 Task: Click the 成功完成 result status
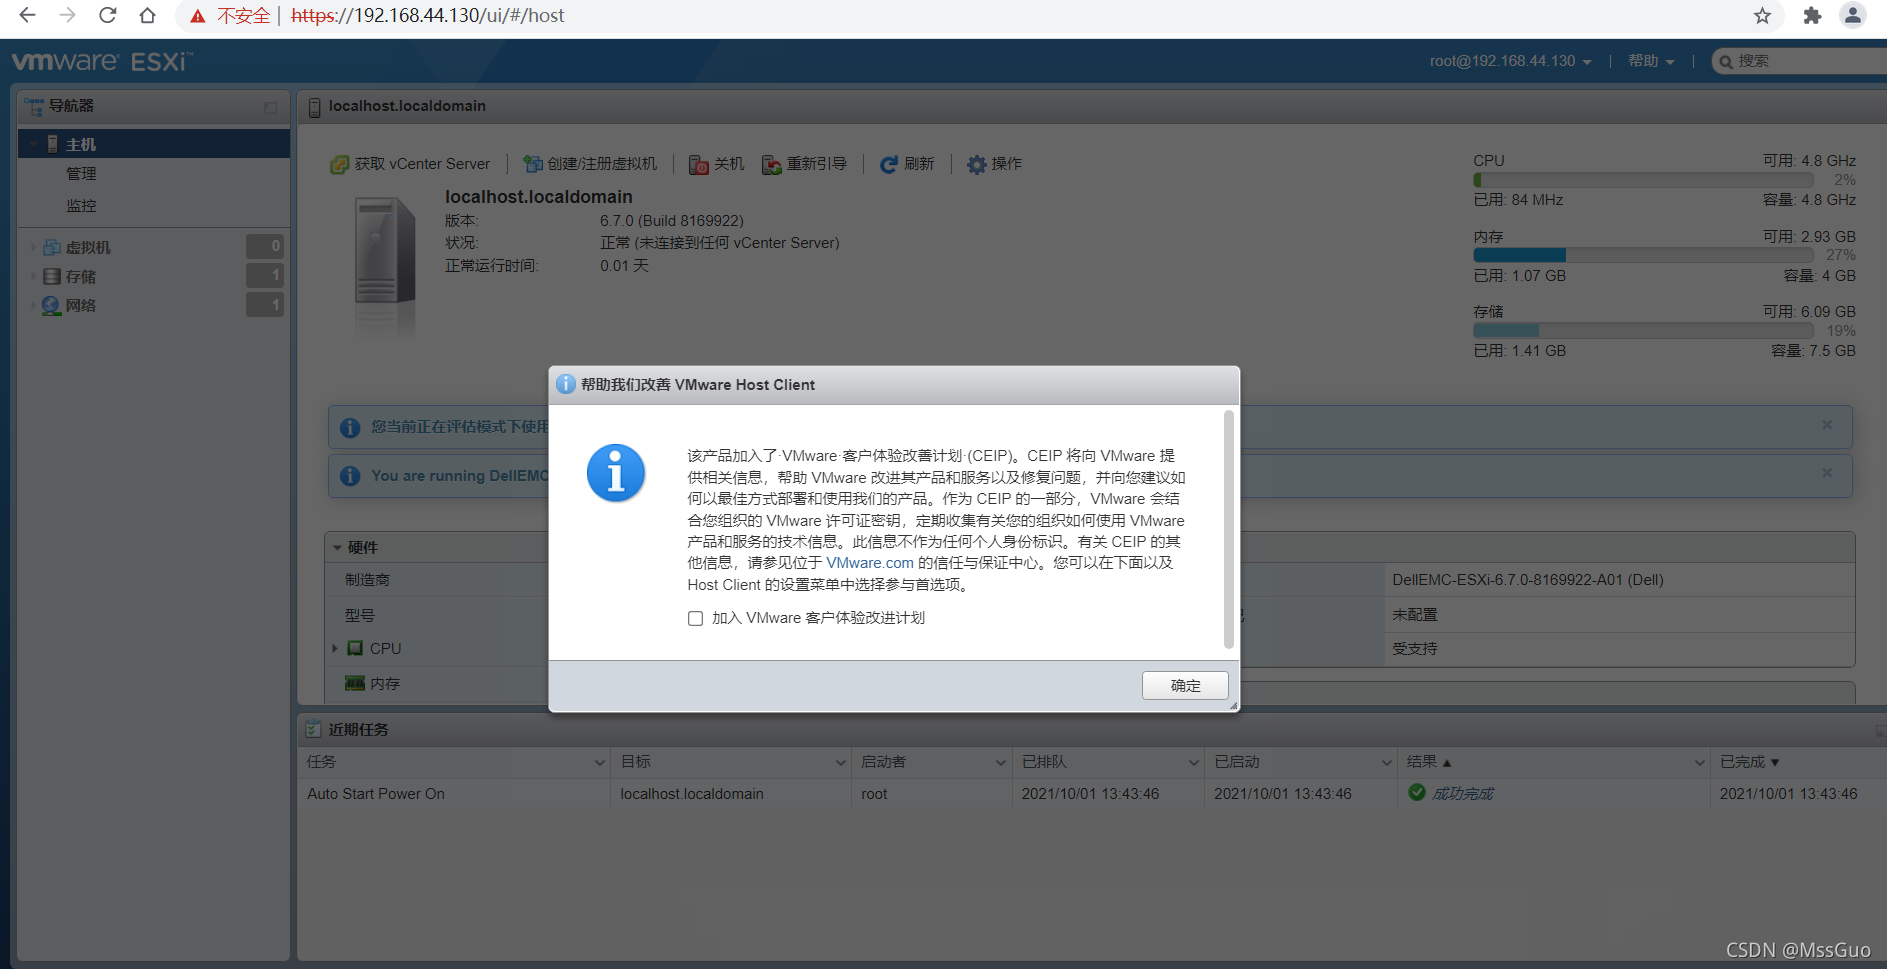click(1462, 794)
